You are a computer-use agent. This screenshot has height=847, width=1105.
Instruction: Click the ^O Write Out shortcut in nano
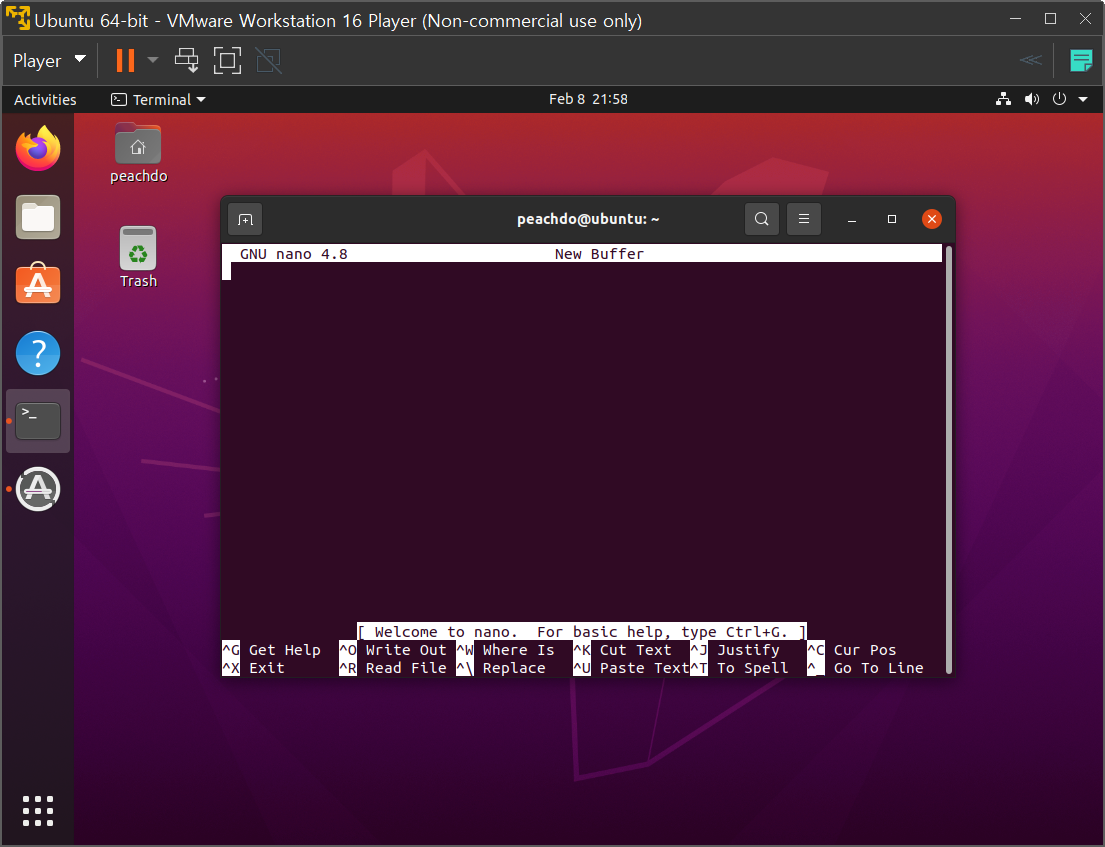click(x=393, y=650)
